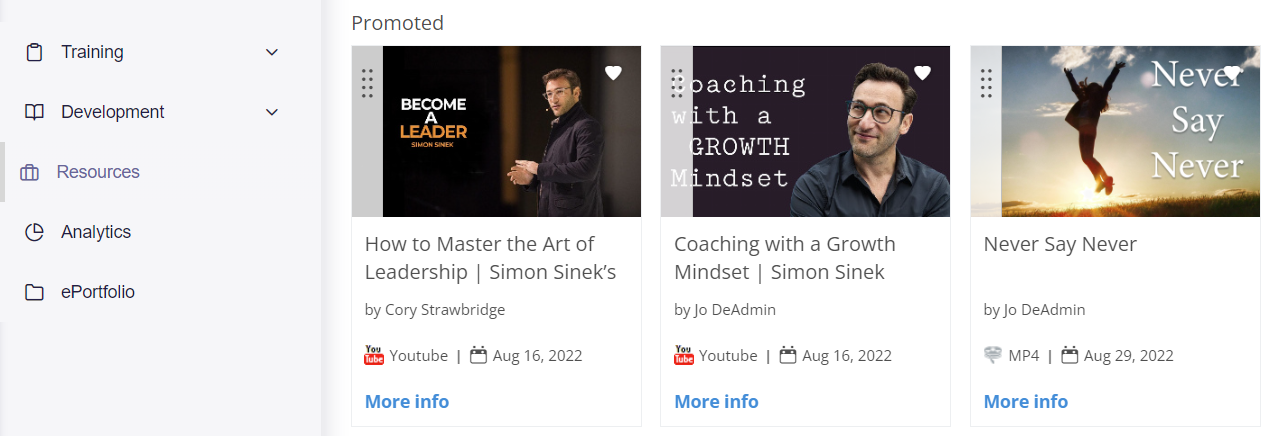
Task: Click the Analytics pie chart icon
Action: [x=35, y=232]
